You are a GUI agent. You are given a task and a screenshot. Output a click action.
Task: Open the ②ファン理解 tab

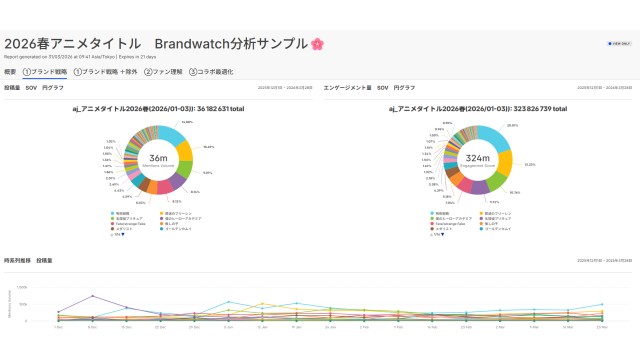(x=163, y=72)
